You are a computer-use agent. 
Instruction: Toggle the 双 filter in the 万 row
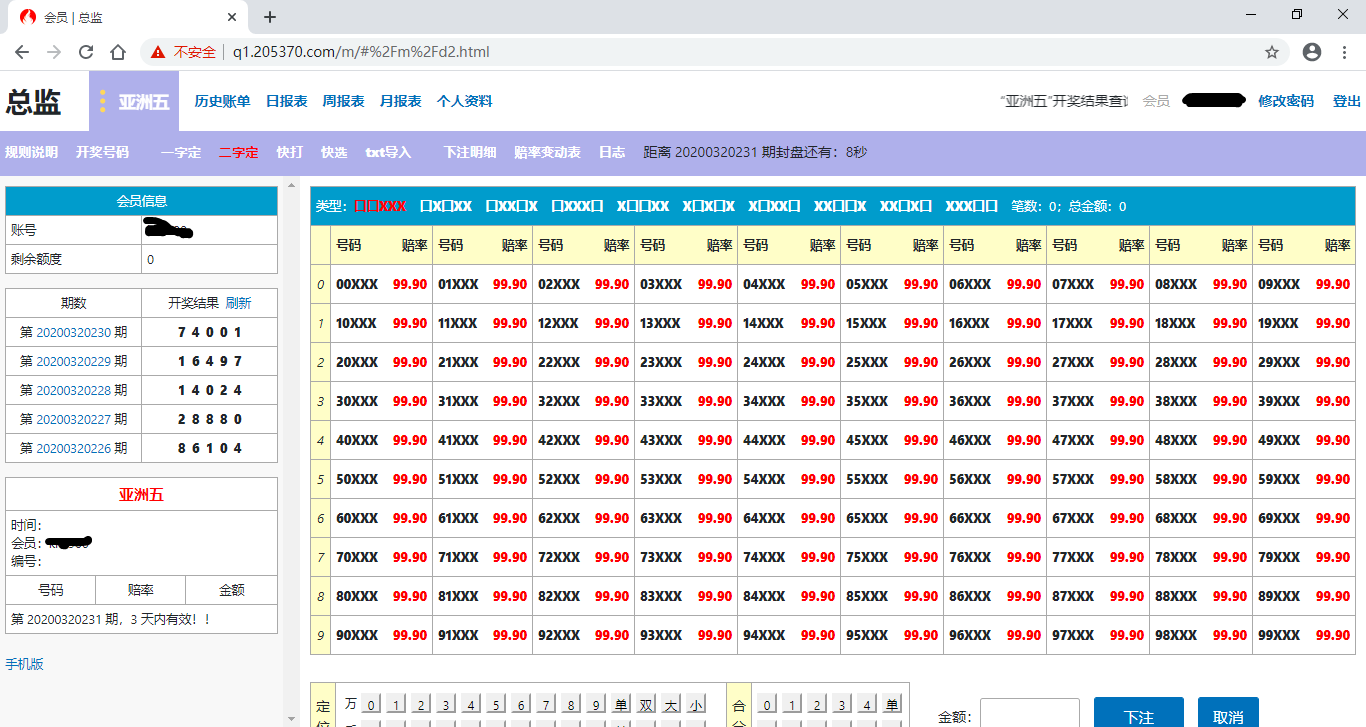tap(646, 705)
